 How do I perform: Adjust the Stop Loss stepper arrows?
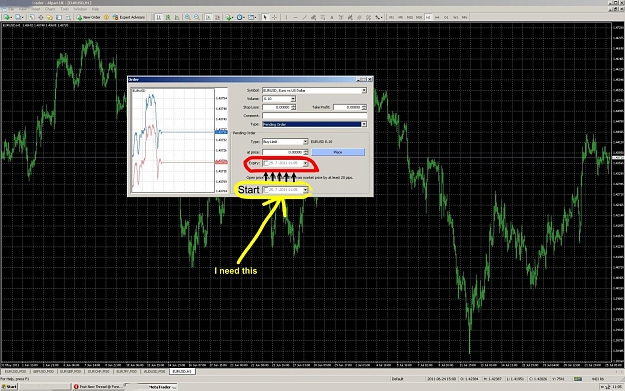click(x=293, y=107)
